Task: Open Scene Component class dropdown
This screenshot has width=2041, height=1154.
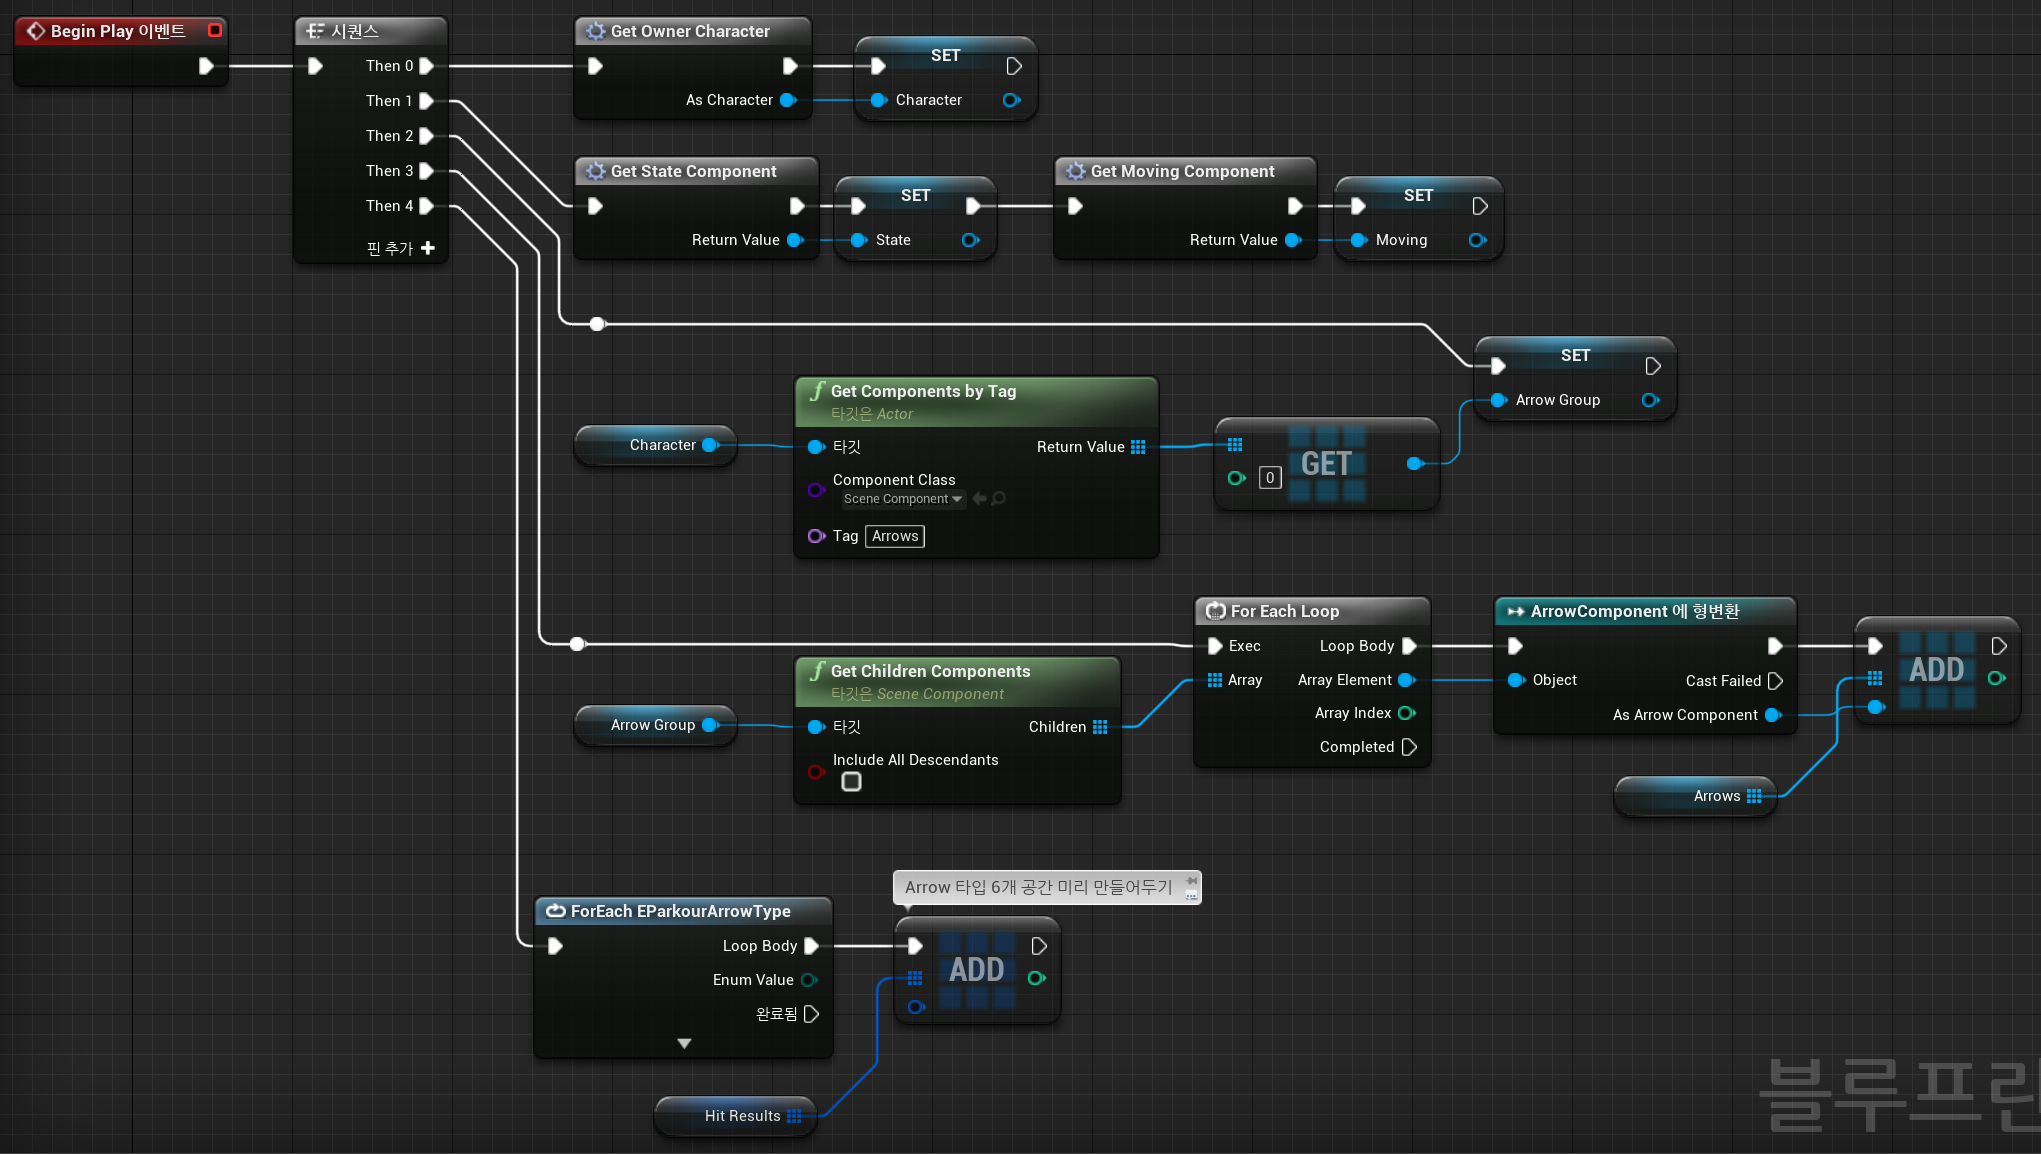Action: pos(901,499)
